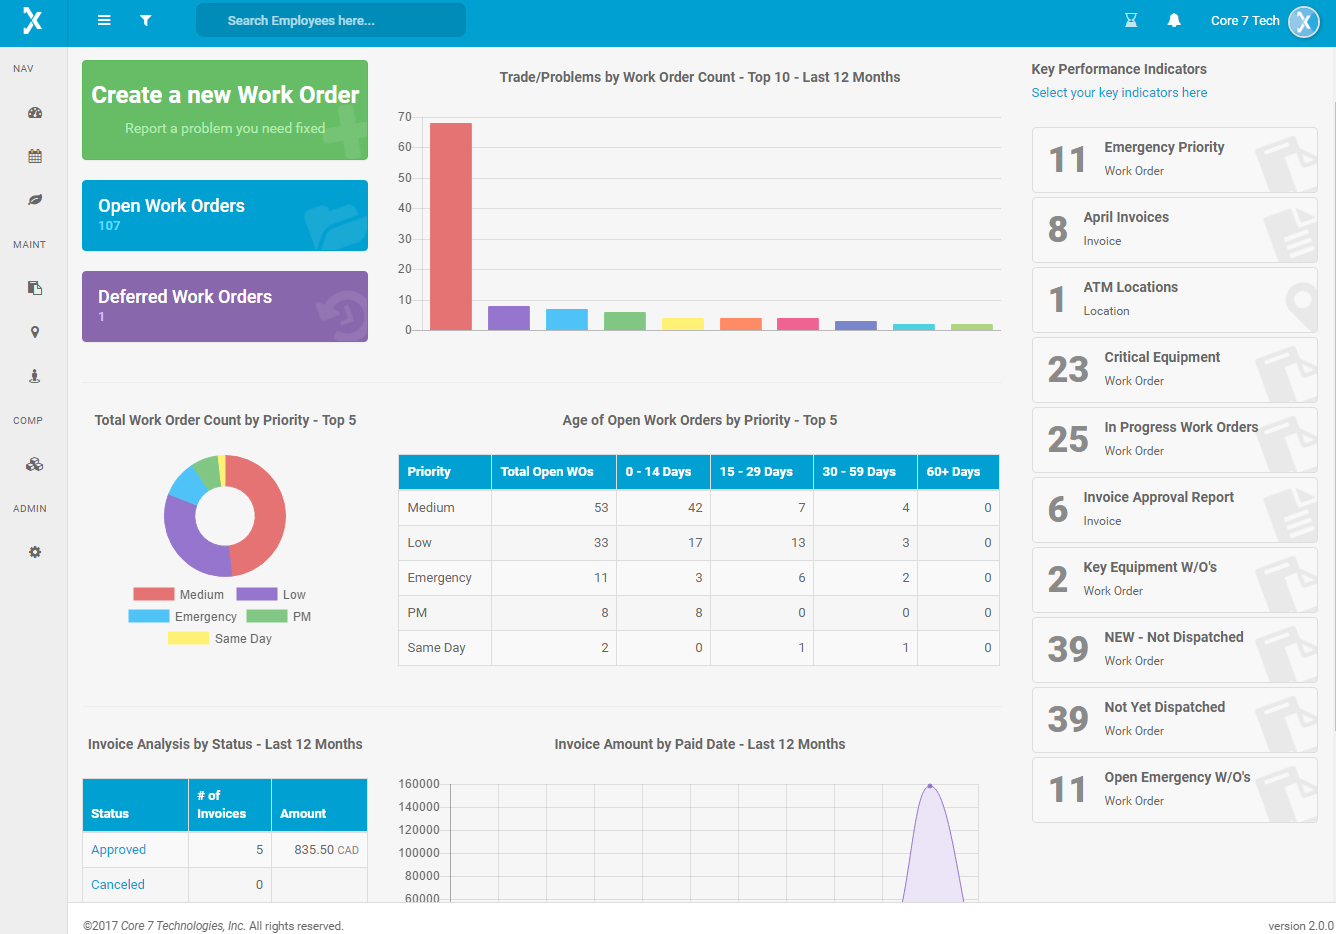Toggle the Emergency legend swatch
The width and height of the screenshot is (1336, 934).
click(x=149, y=616)
